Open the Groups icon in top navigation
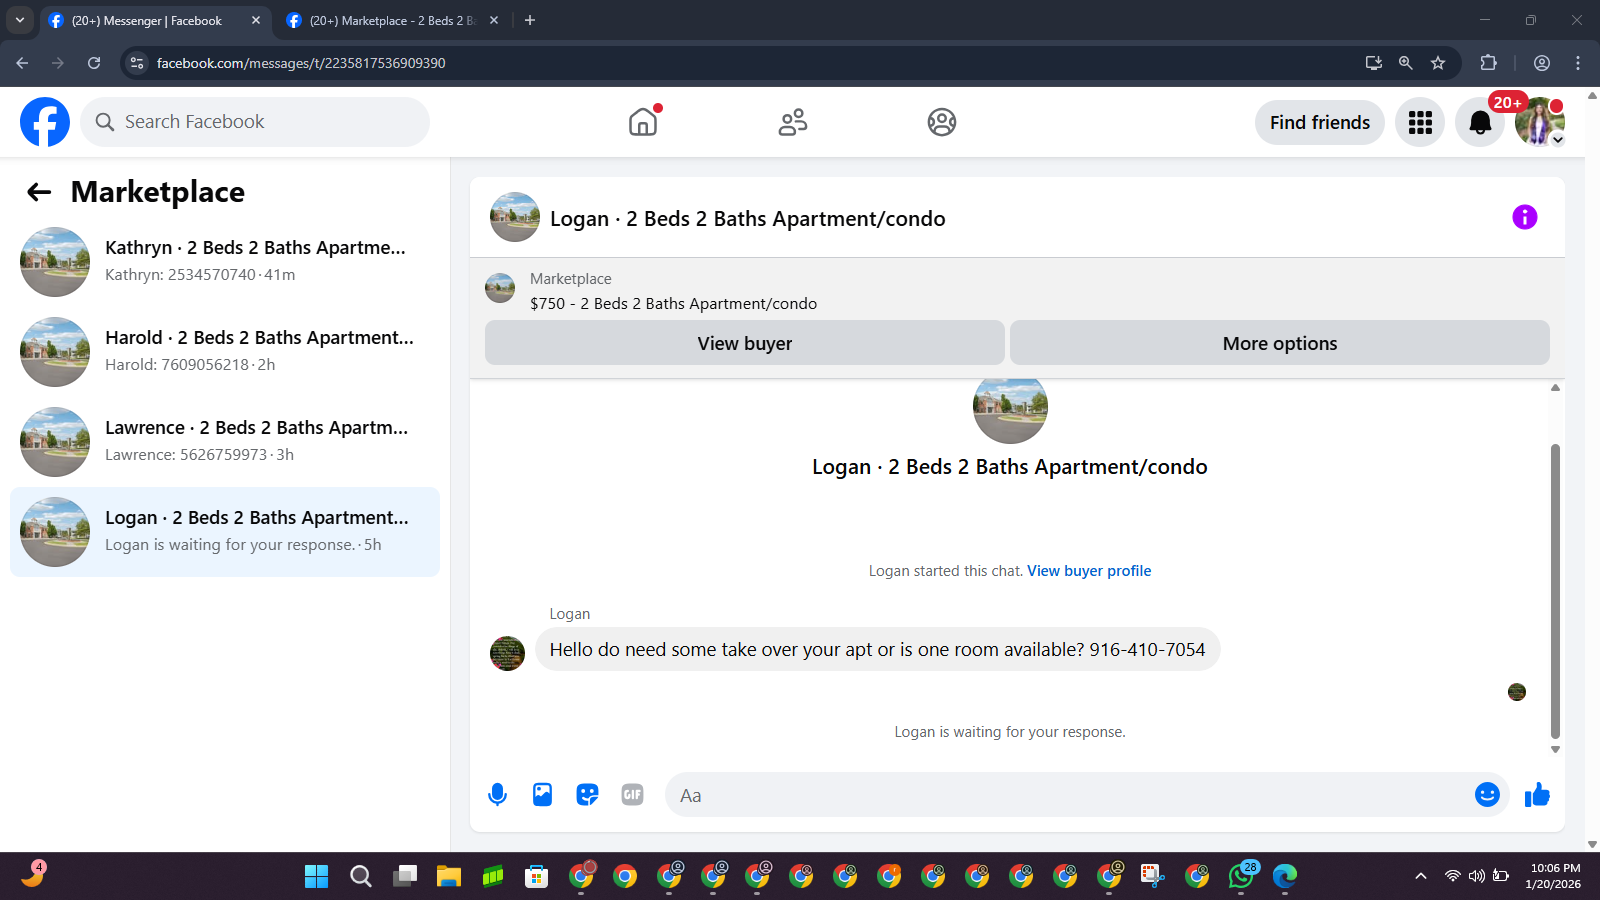 point(942,122)
